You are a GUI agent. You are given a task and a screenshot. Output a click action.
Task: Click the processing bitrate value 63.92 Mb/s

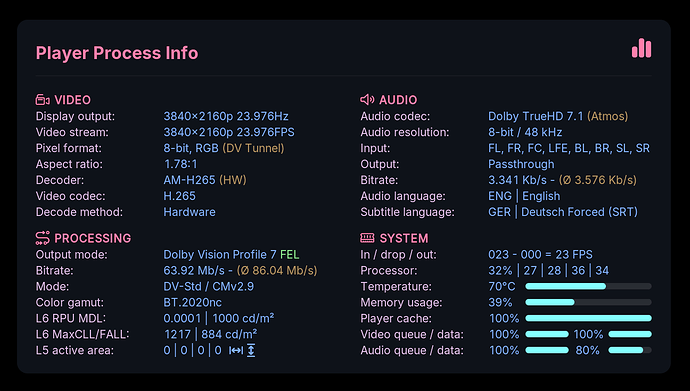coord(194,270)
